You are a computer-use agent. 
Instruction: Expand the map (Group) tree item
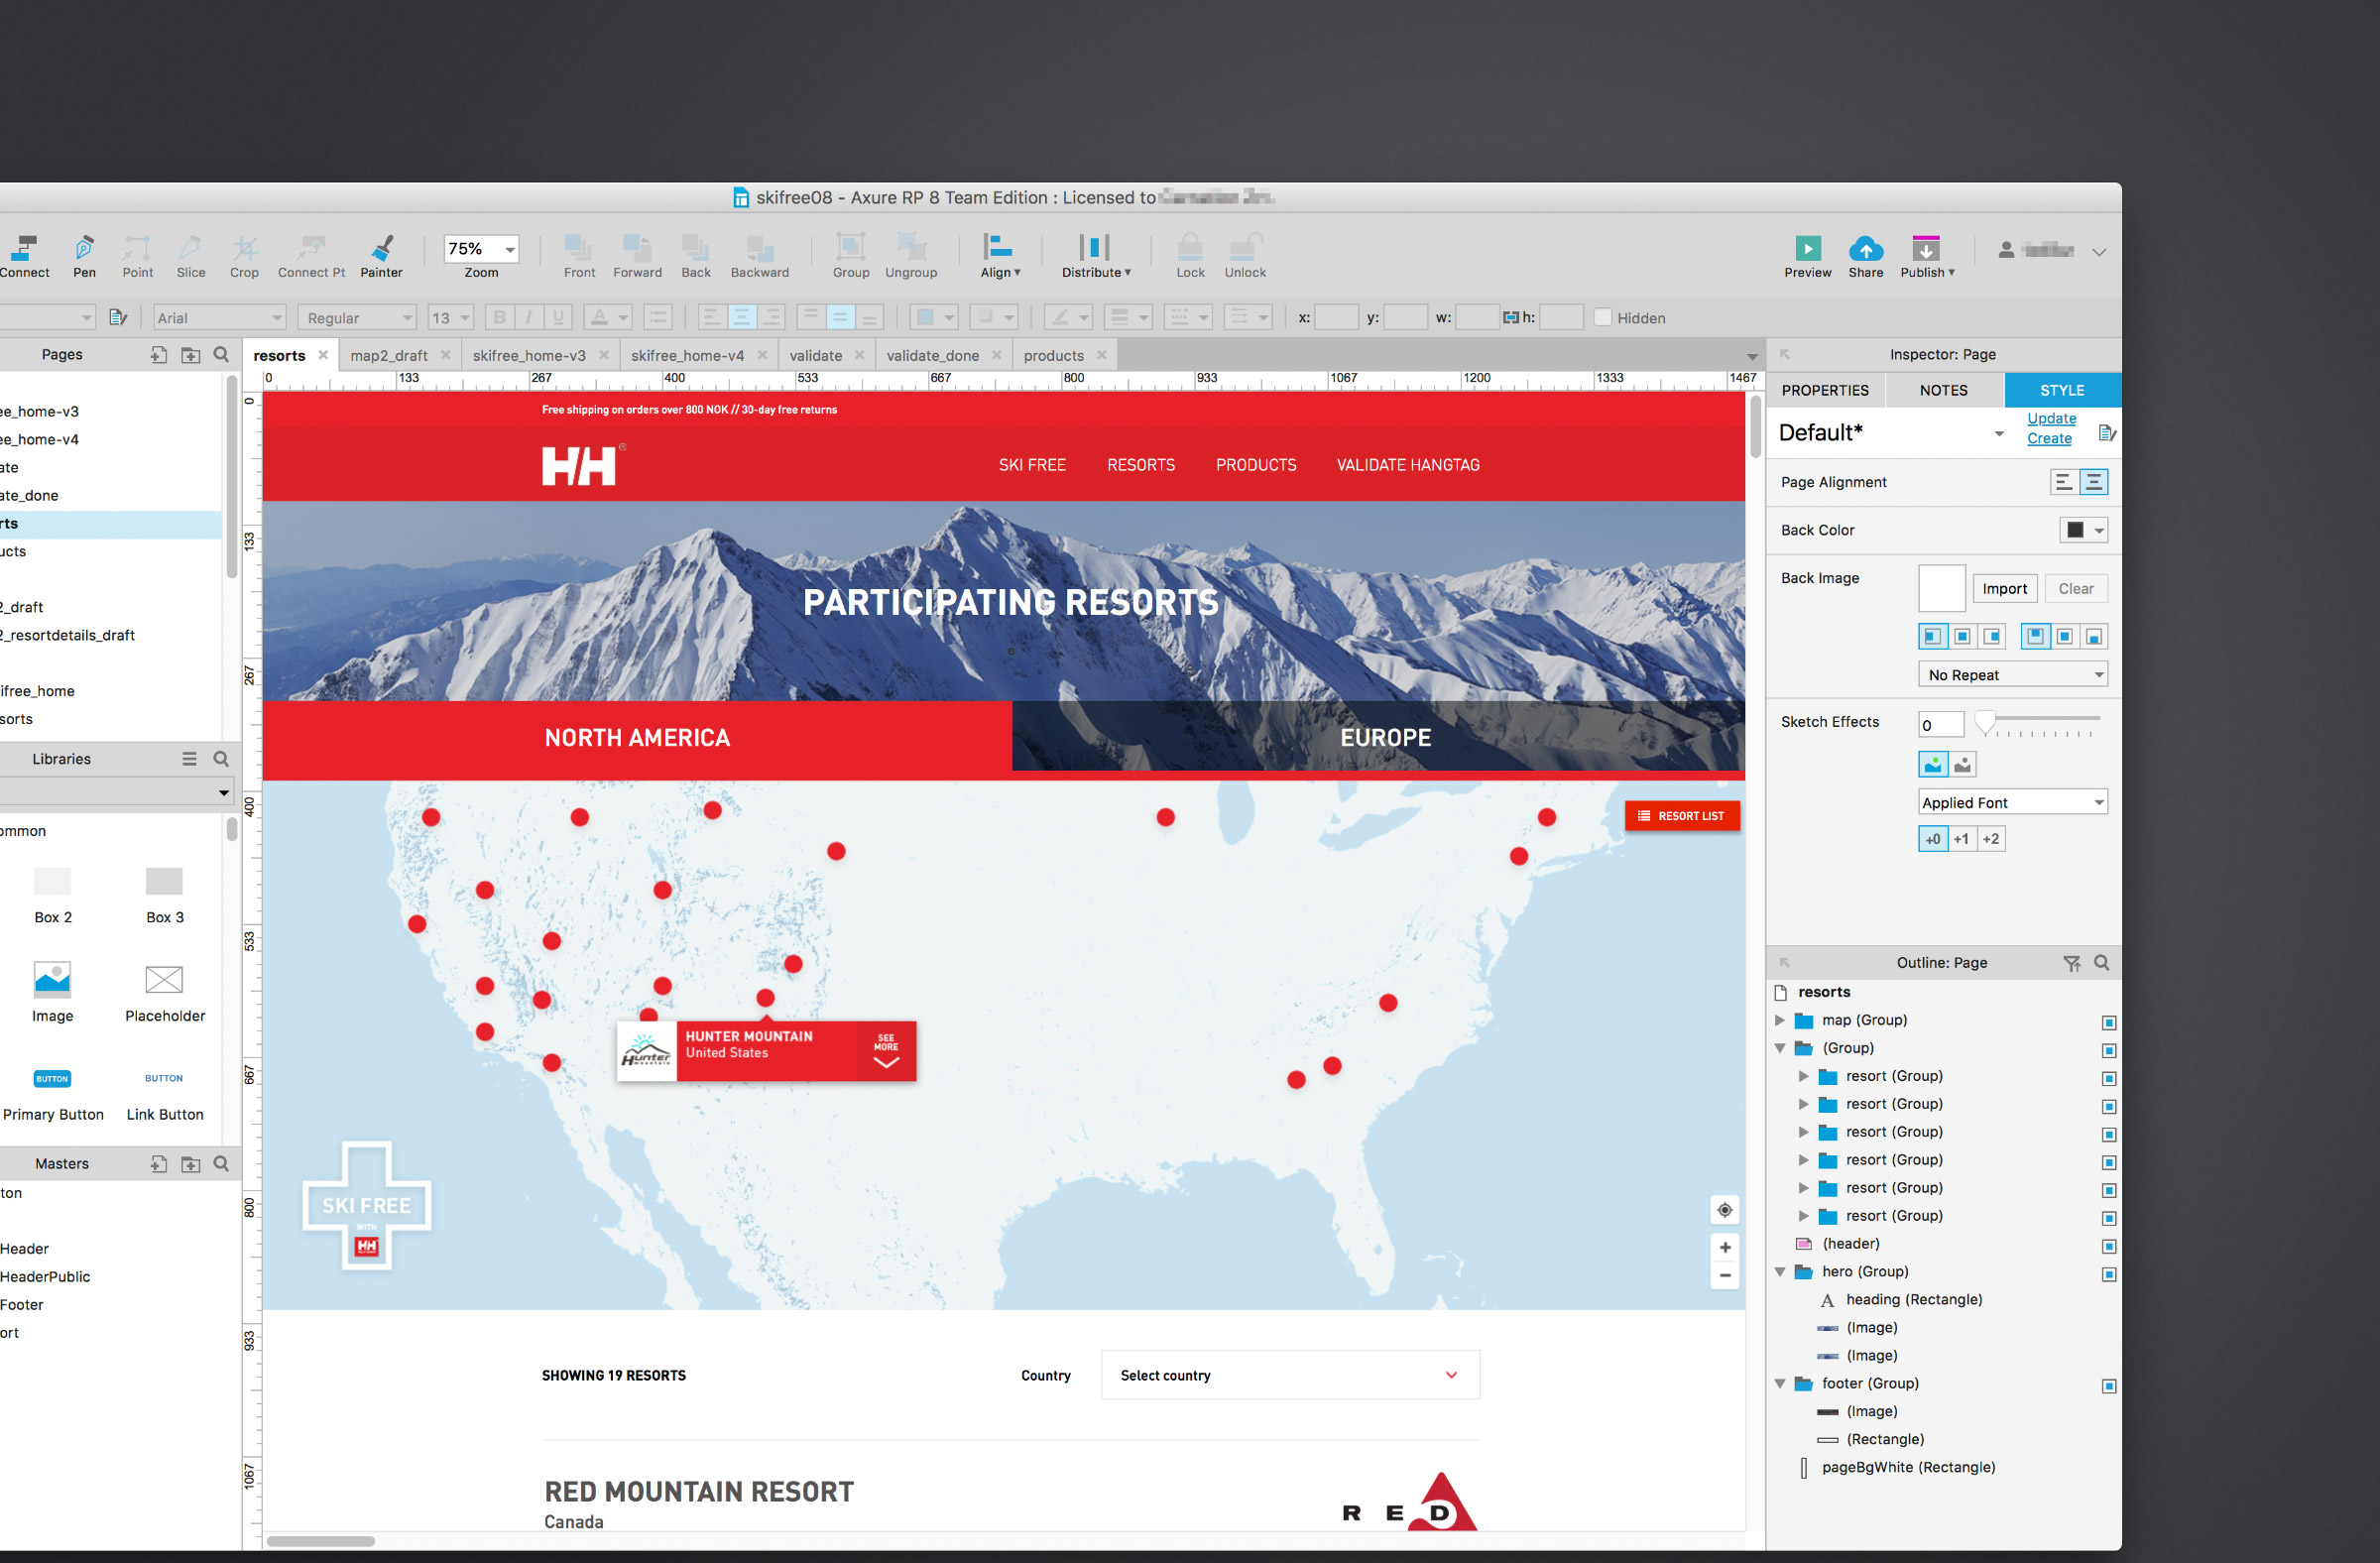(x=1780, y=1020)
